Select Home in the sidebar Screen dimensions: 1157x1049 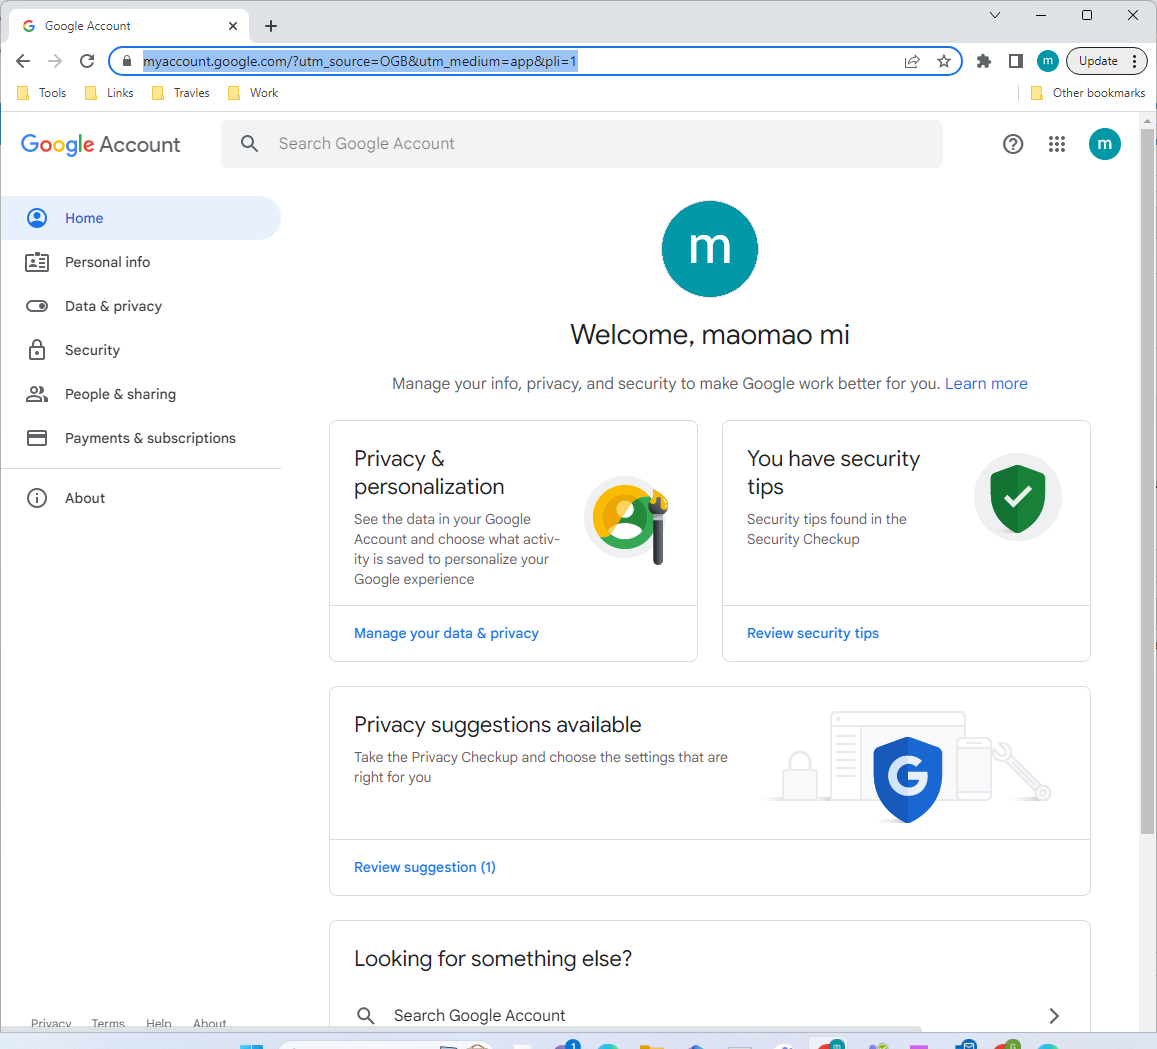[x=140, y=218]
